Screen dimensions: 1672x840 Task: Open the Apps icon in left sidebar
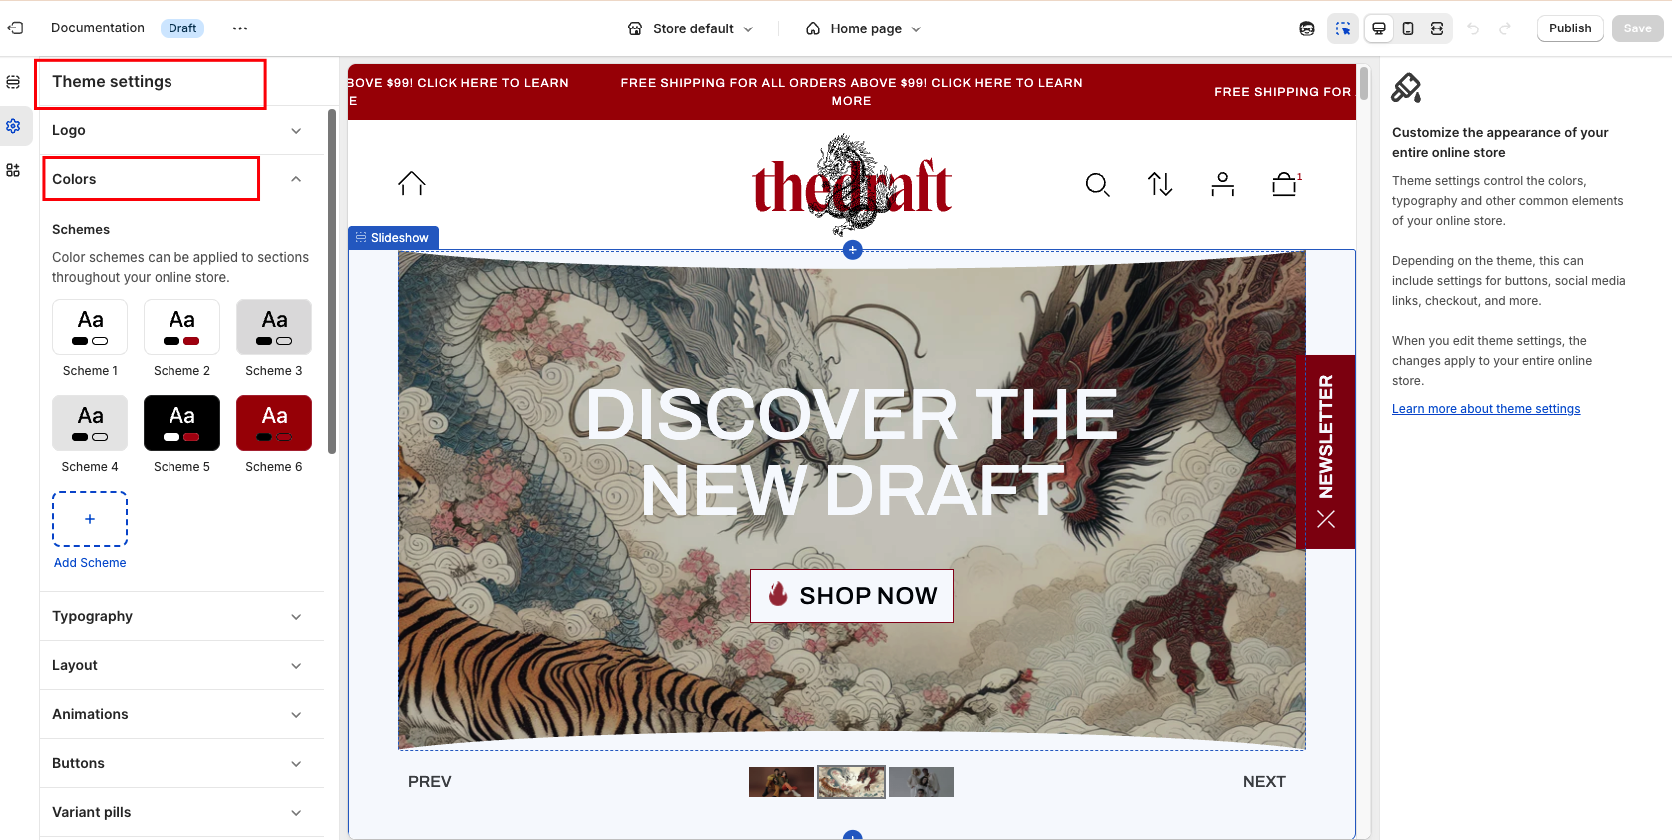(x=13, y=171)
